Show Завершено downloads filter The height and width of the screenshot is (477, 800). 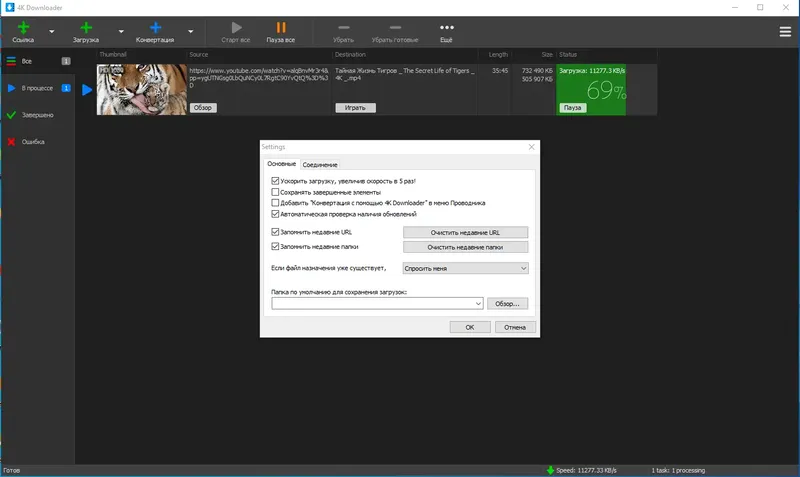[38, 115]
